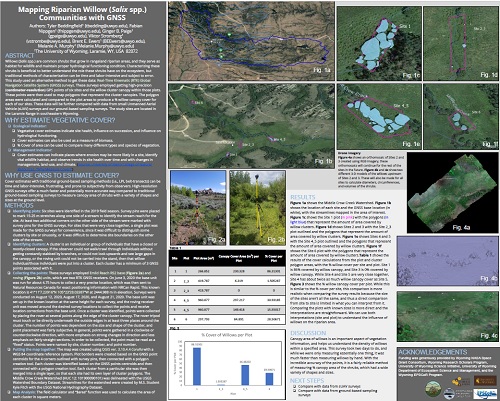The image size is (500, 401).
Task: Click the chart title % Cover of Willows per Plot
Action: tap(227, 335)
